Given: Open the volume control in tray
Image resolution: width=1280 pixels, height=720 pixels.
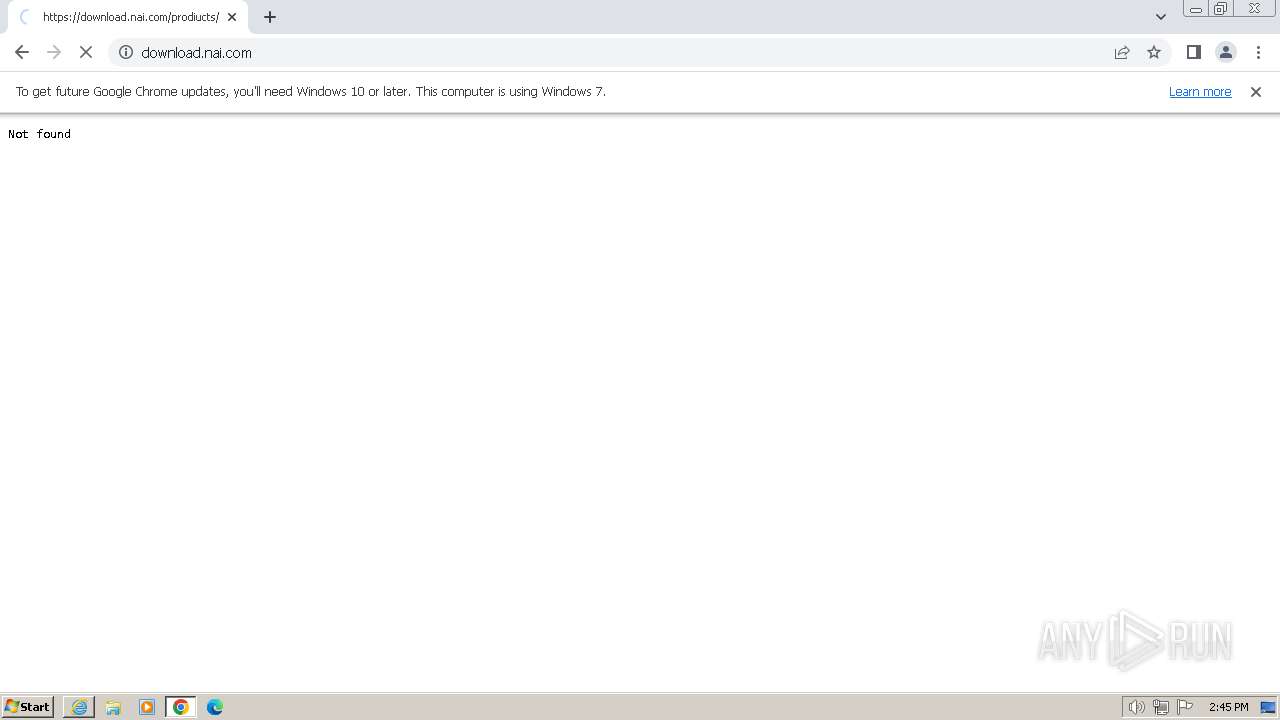Looking at the screenshot, I should tap(1137, 707).
